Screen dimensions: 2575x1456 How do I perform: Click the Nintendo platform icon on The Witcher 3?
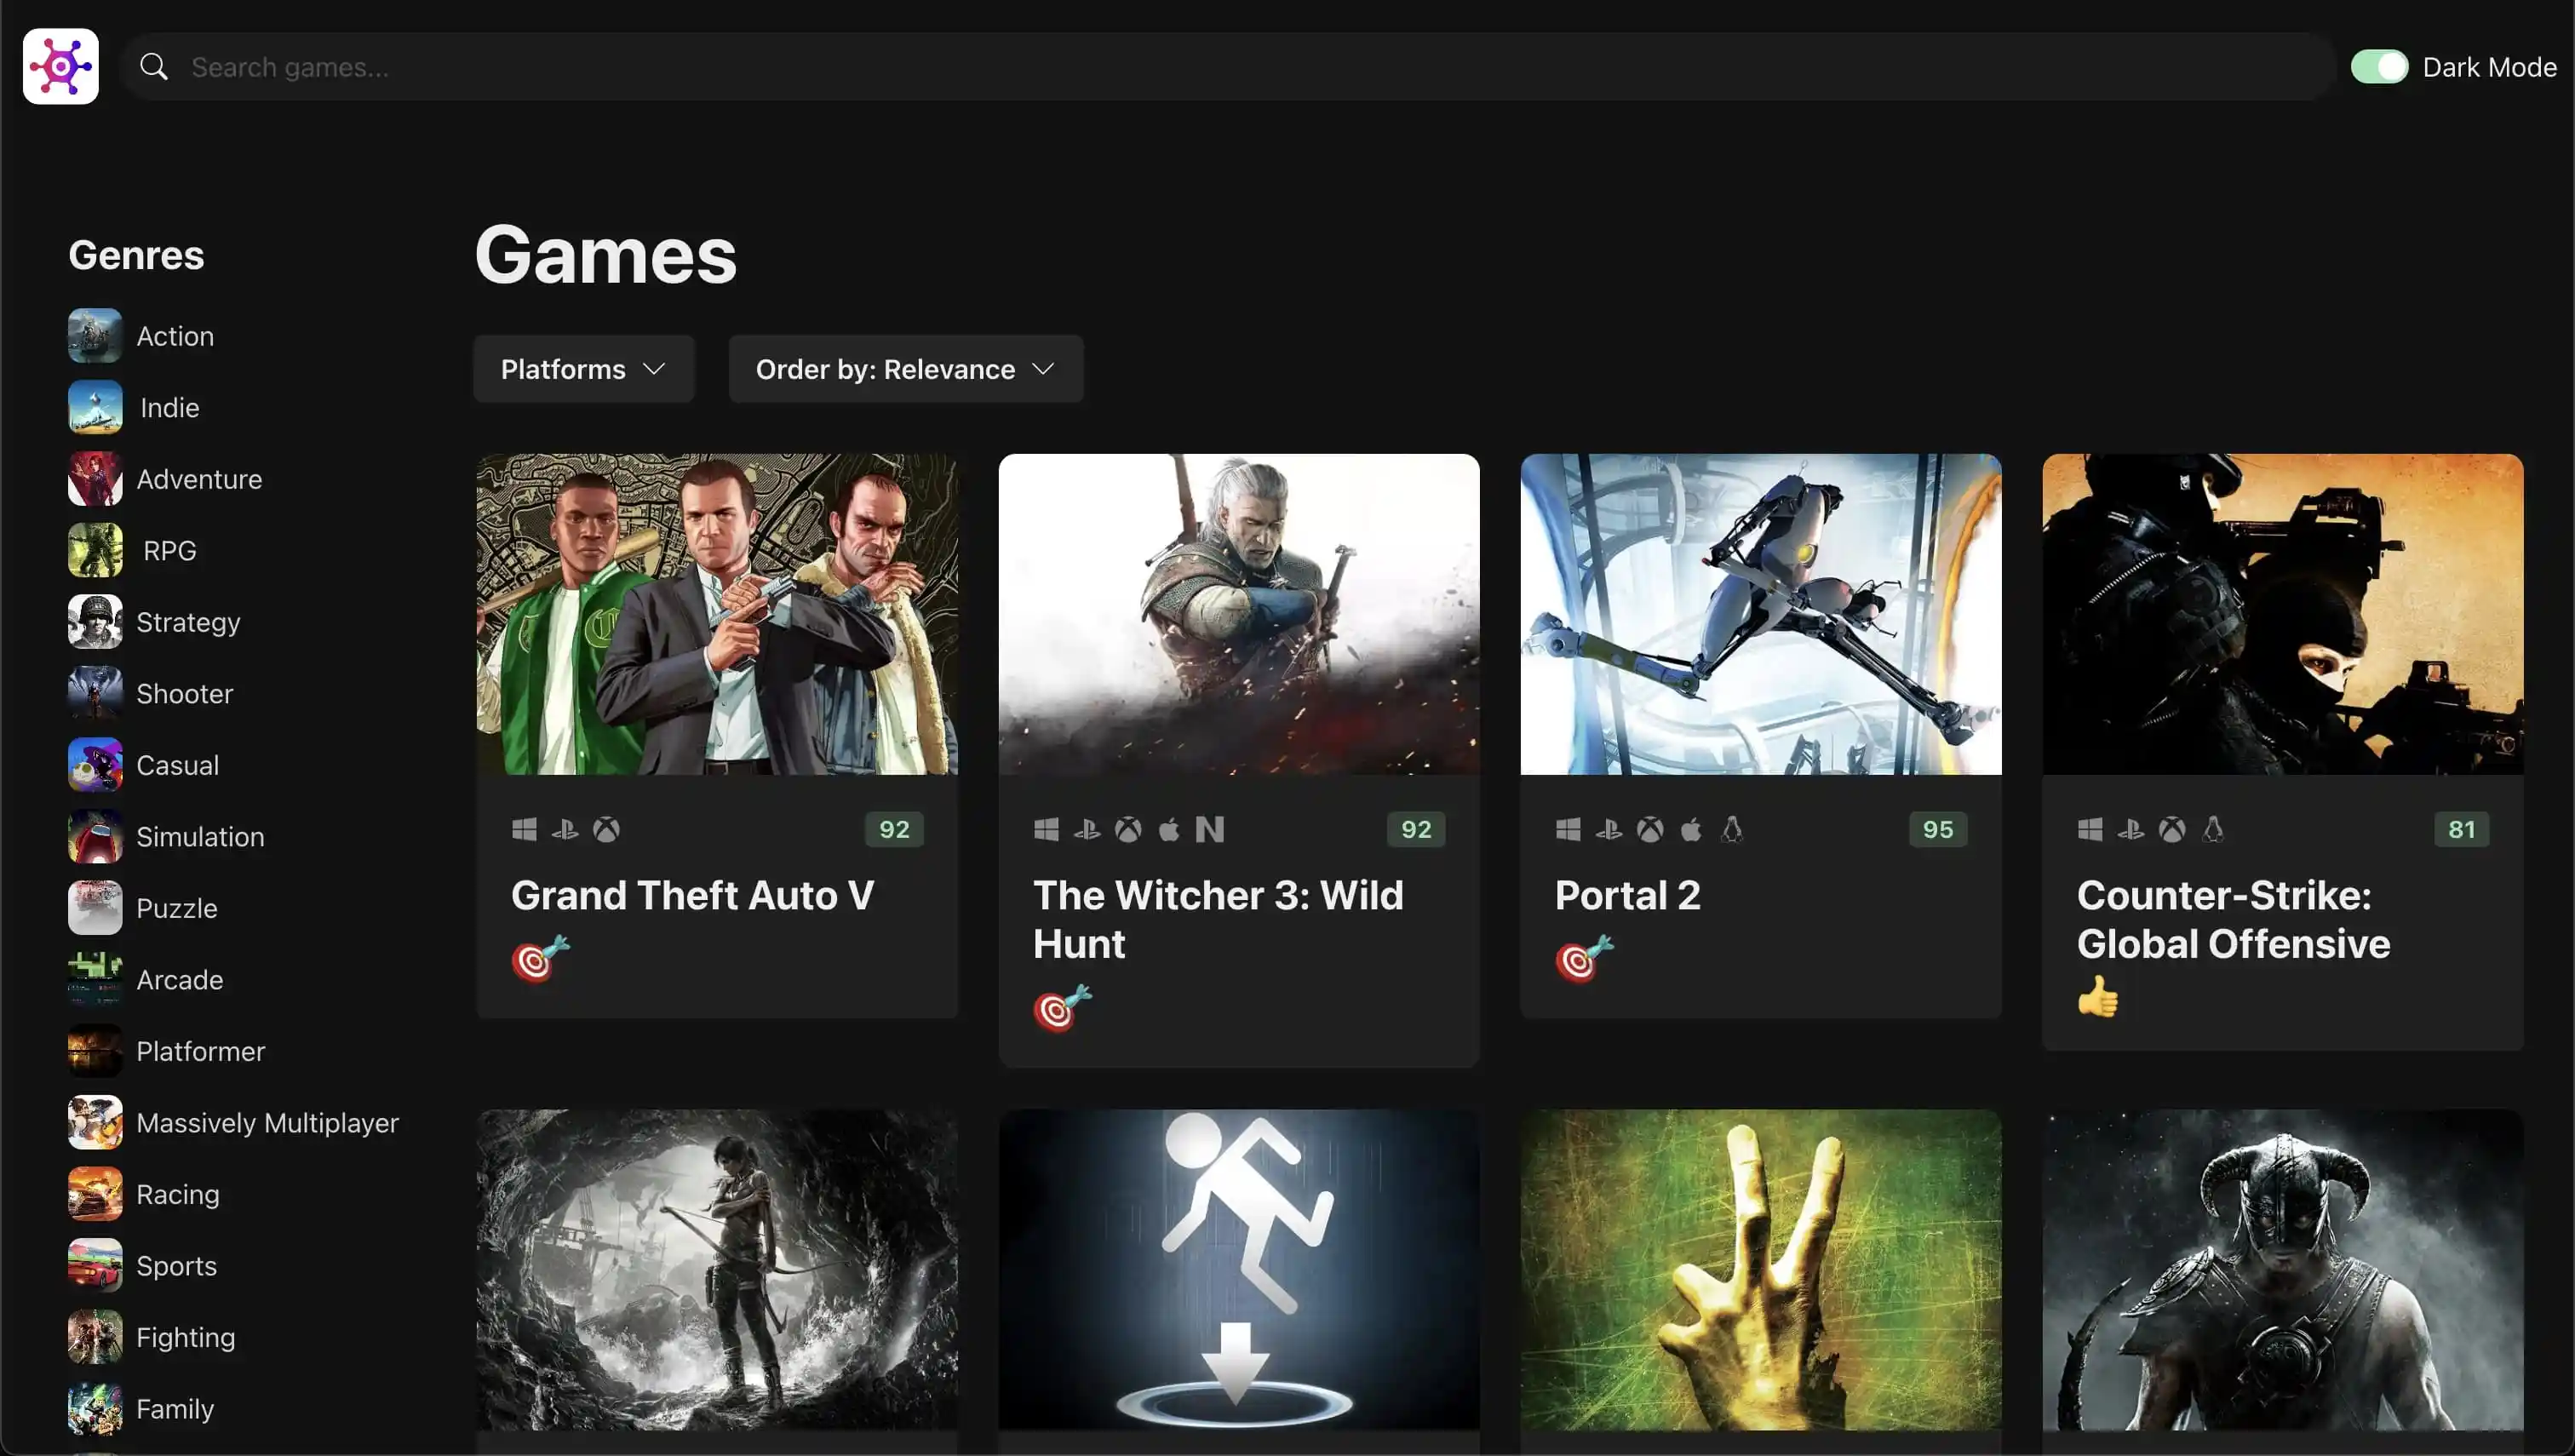[1209, 829]
